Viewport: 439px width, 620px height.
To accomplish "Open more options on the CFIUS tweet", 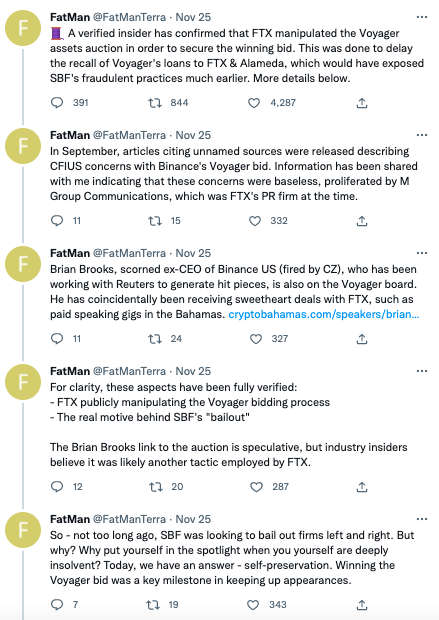I will pos(422,135).
